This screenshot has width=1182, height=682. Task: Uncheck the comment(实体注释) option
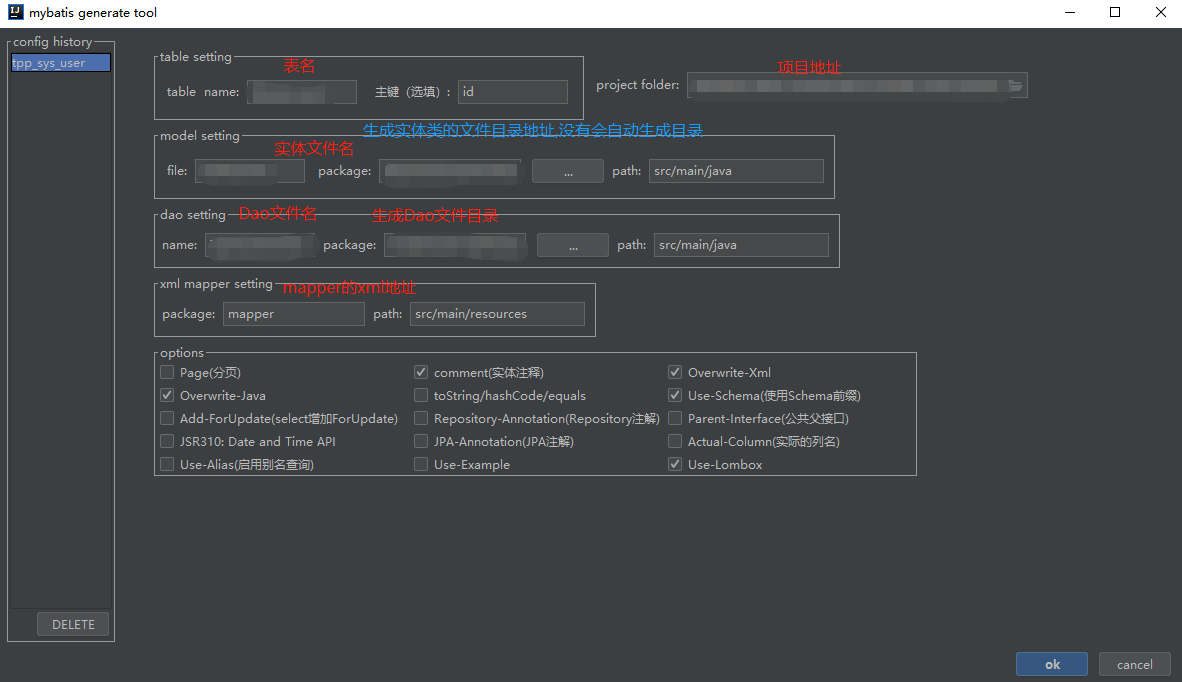421,372
